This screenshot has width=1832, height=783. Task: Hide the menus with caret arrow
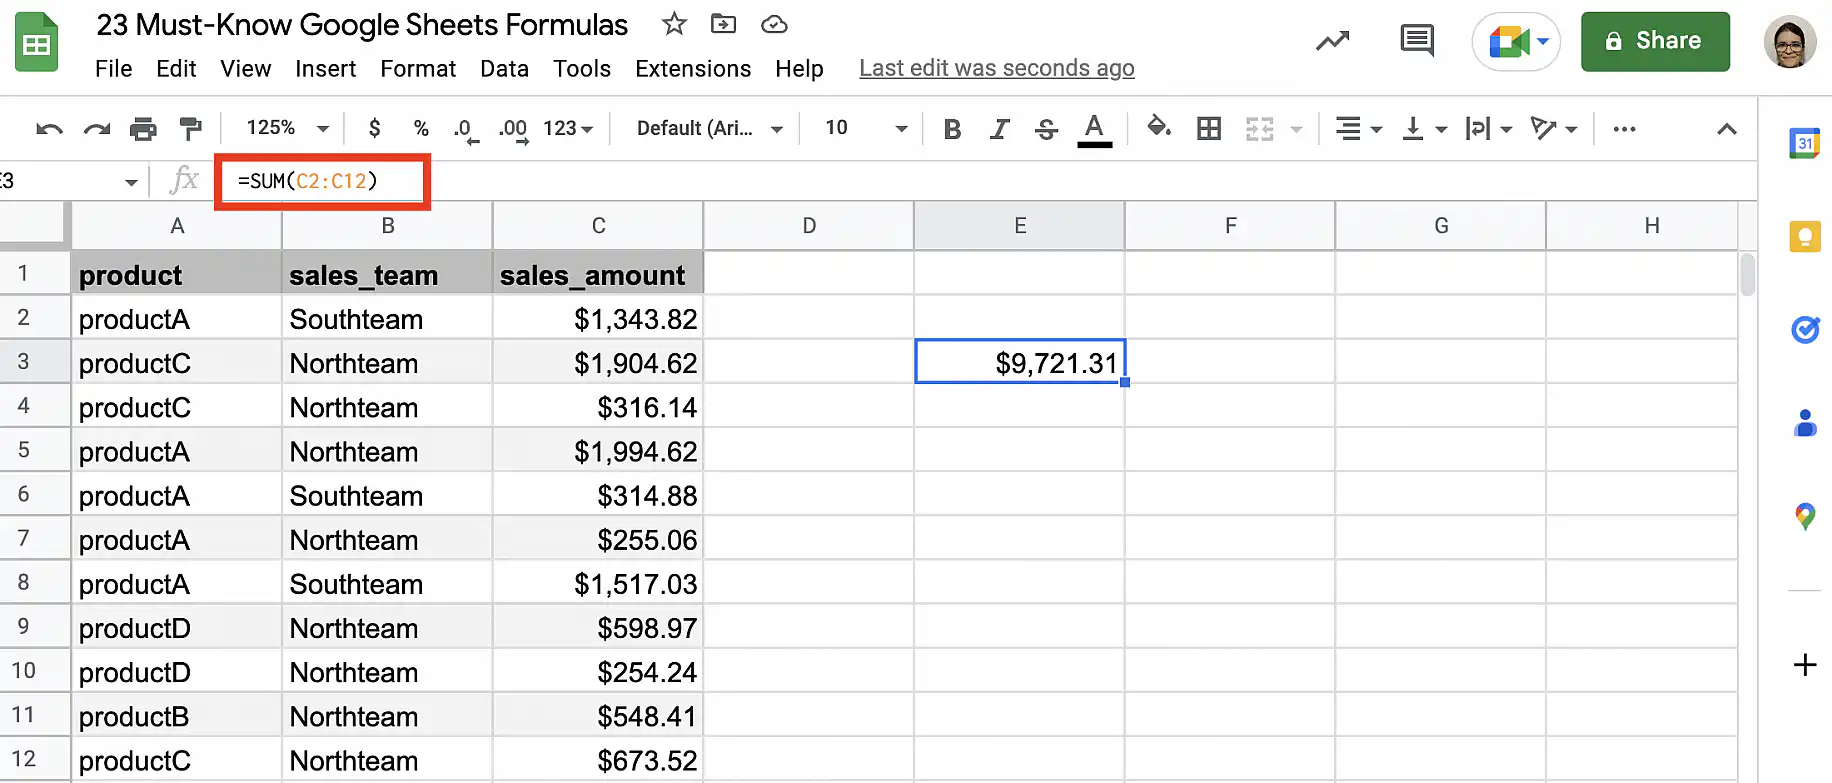click(1726, 129)
